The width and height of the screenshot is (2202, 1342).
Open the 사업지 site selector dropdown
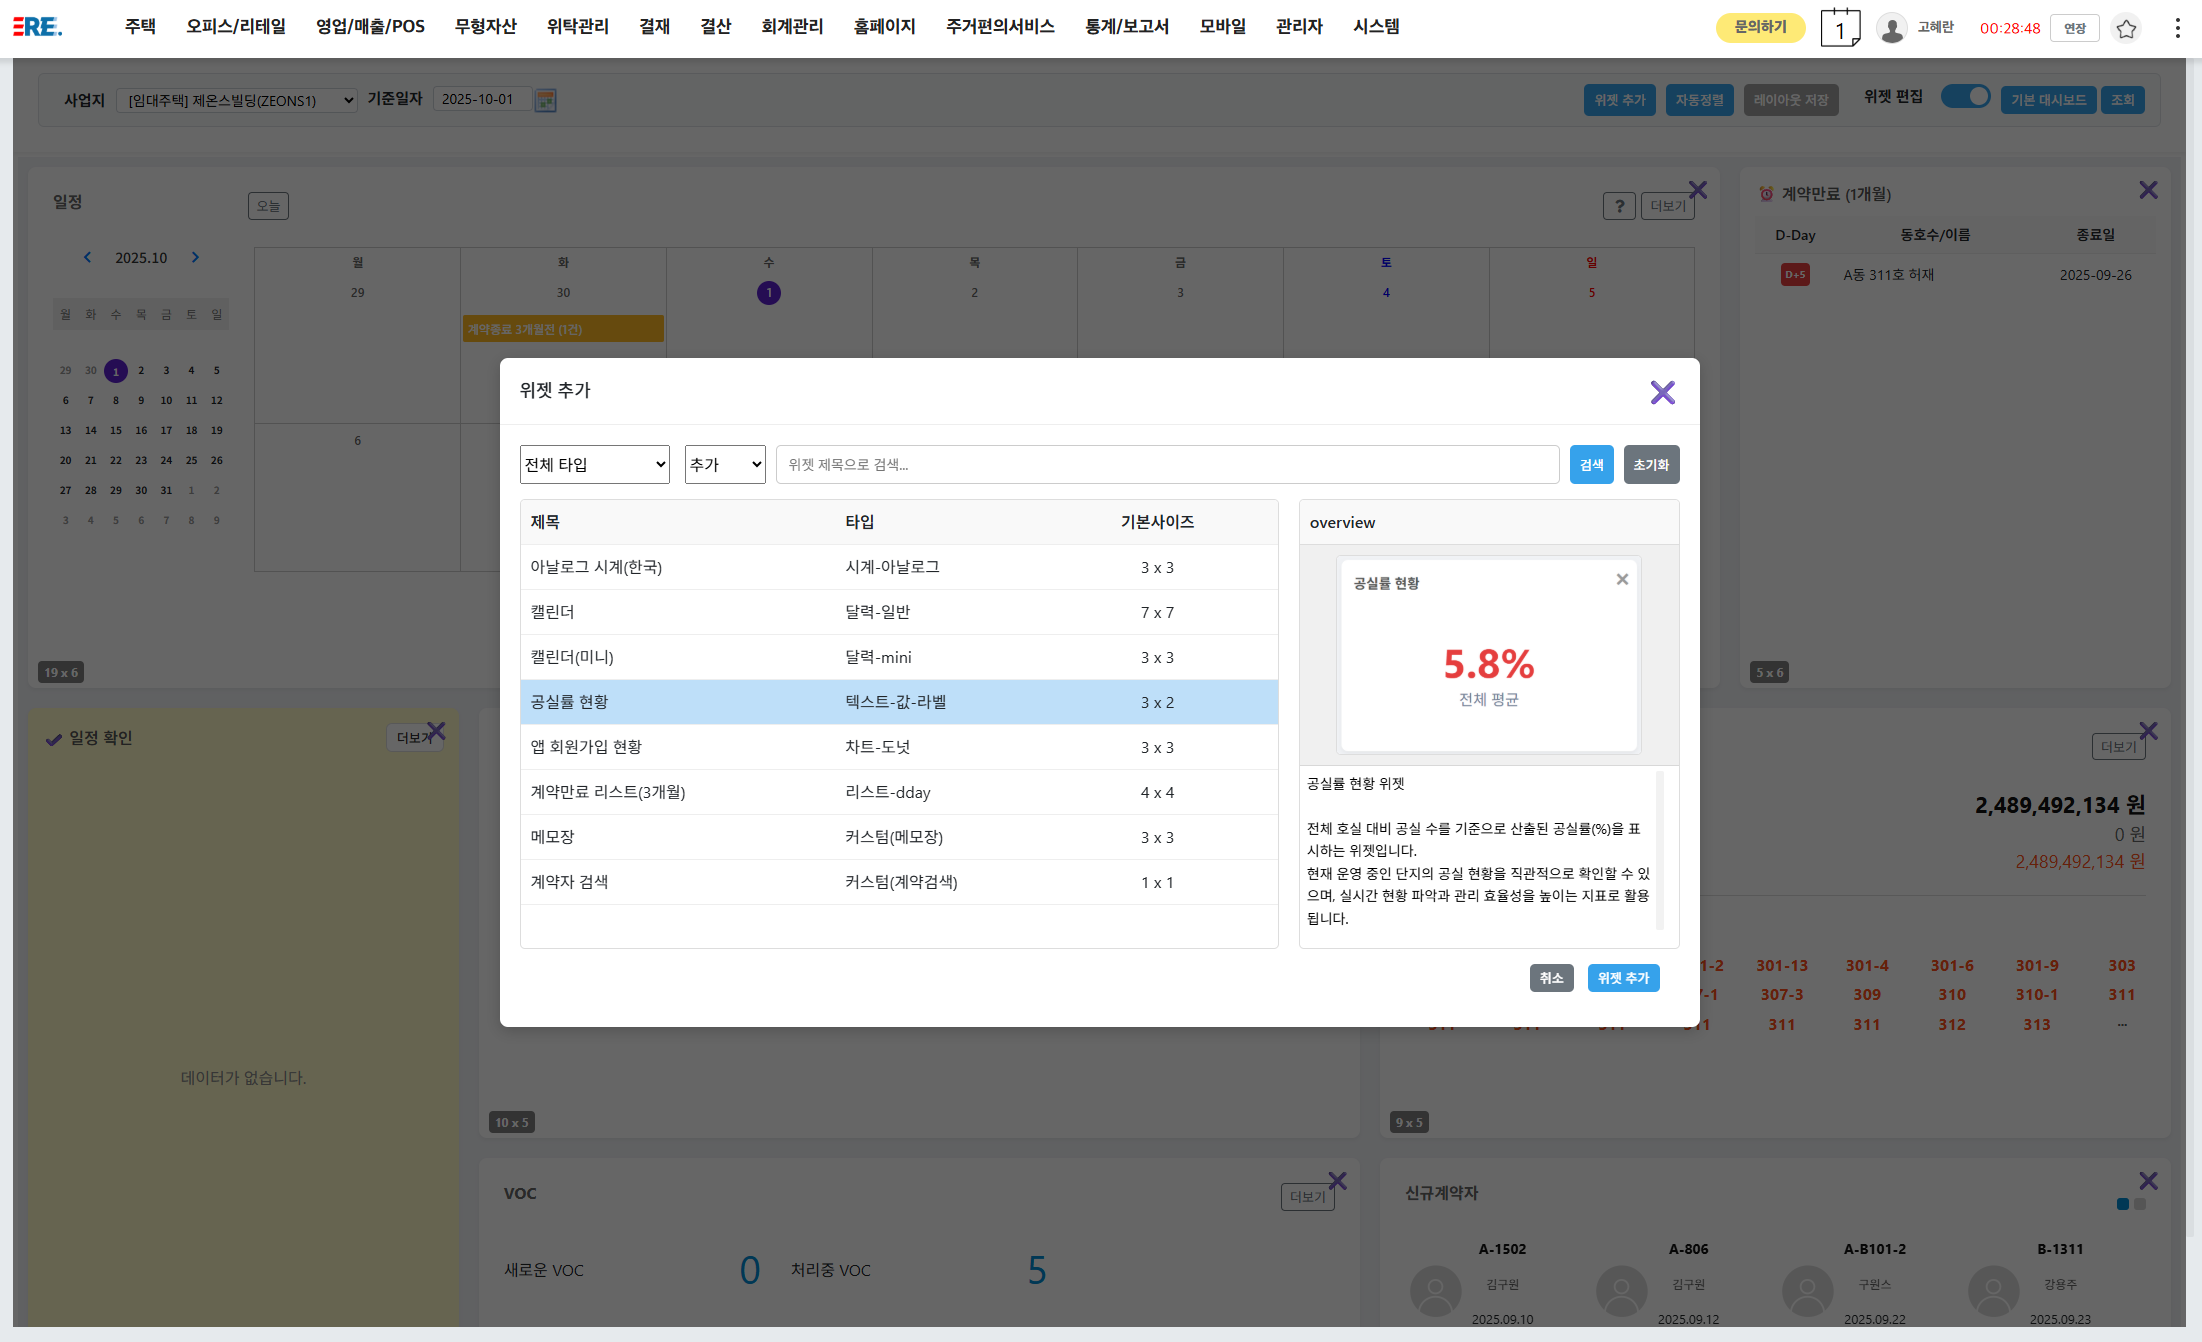237,100
